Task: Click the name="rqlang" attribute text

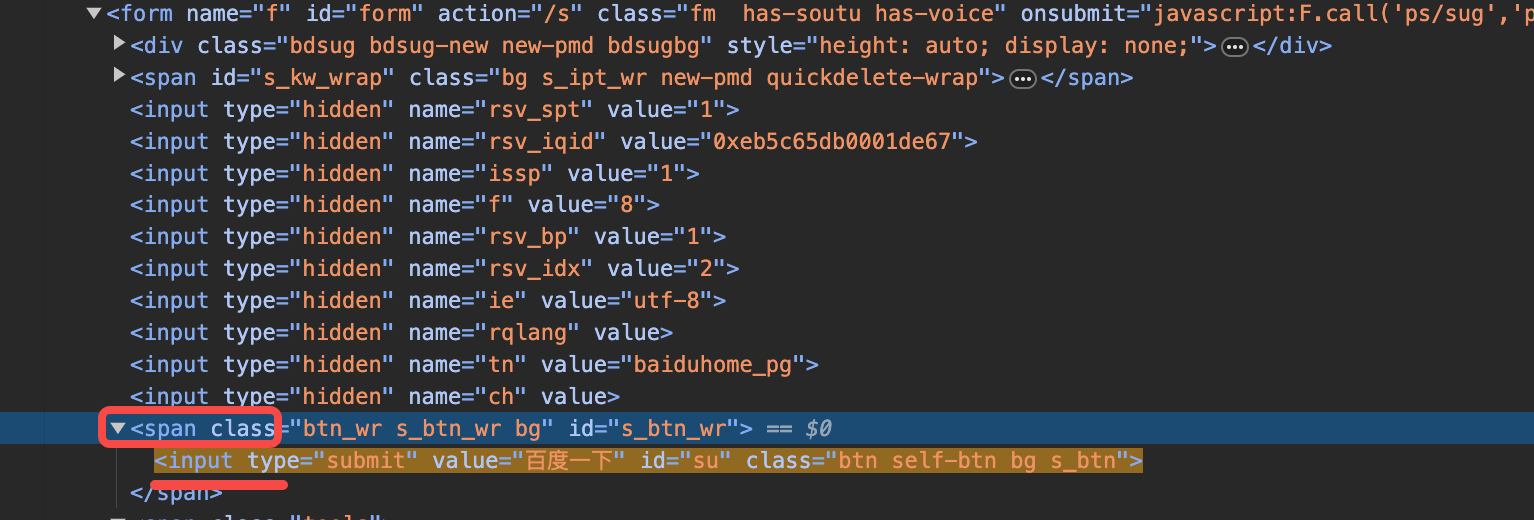Action: click(494, 333)
